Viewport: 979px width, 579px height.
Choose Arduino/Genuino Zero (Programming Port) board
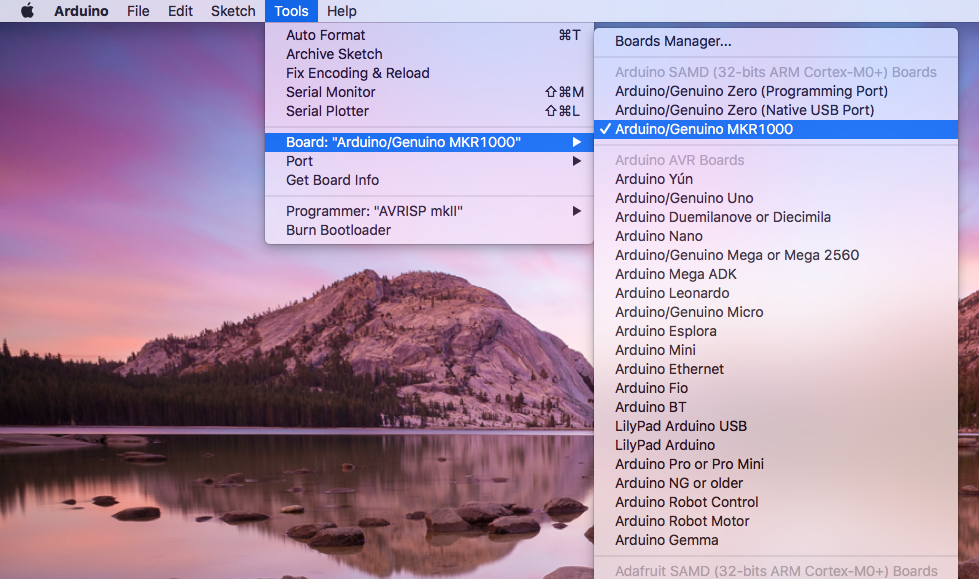click(751, 91)
